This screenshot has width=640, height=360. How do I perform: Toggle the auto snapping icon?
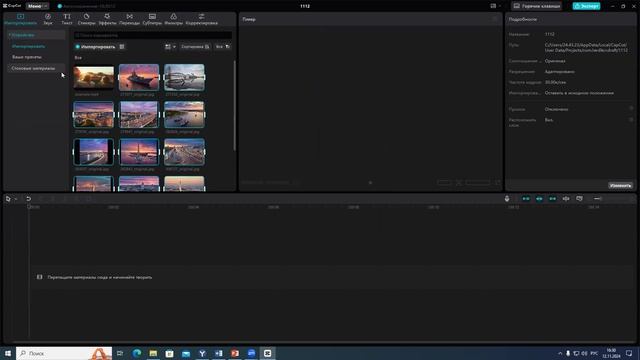point(539,199)
